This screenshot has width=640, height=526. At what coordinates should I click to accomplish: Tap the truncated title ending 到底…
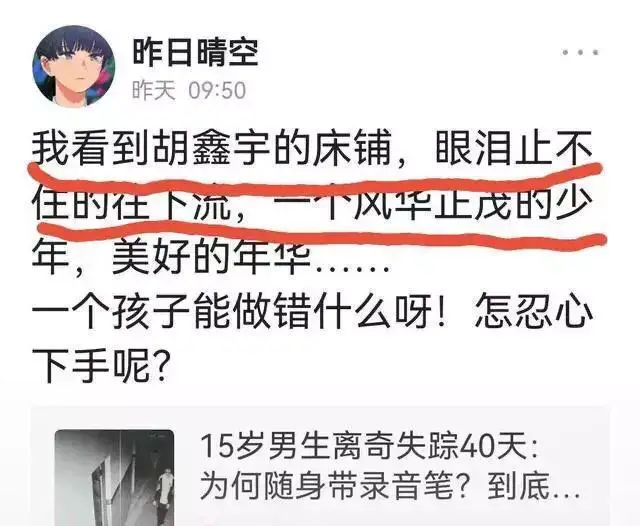coord(533,486)
